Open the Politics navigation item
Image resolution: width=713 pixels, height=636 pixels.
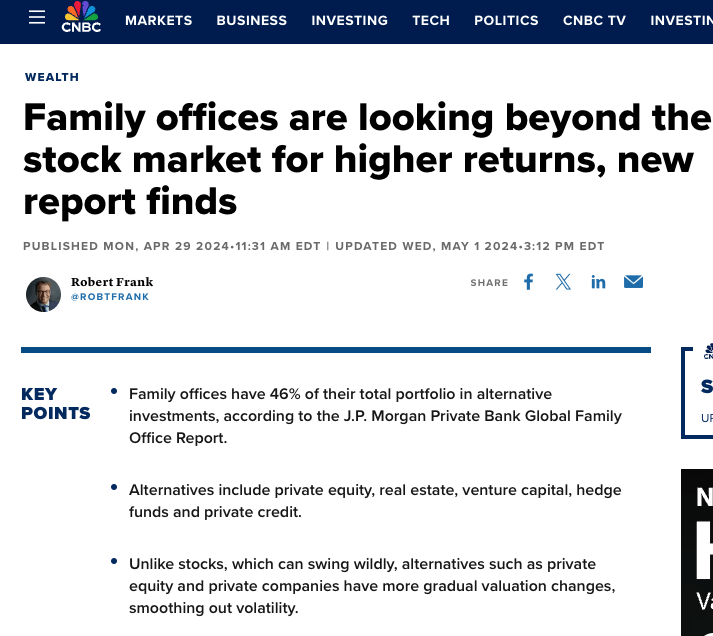point(506,20)
